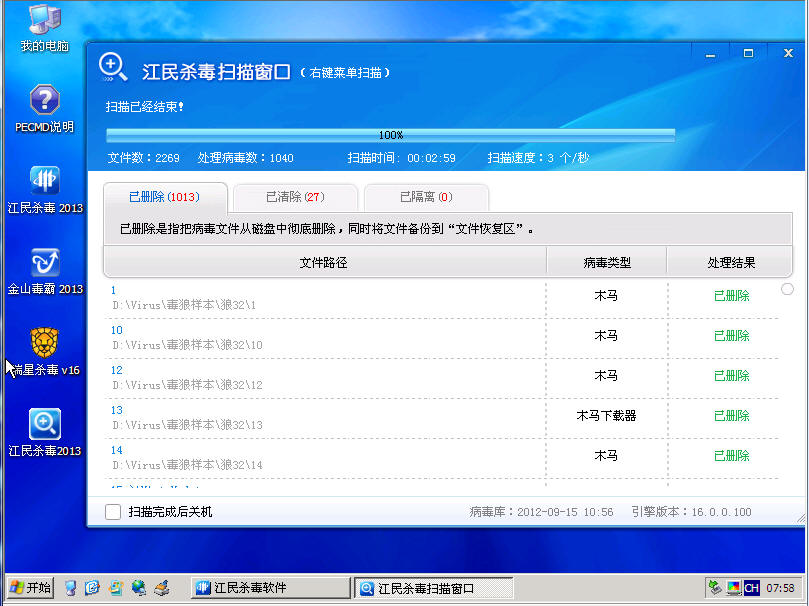Screen dimensions: 809x606
Task: Launch 瑞星杀毒 v16 lion icon
Action: pos(44,344)
